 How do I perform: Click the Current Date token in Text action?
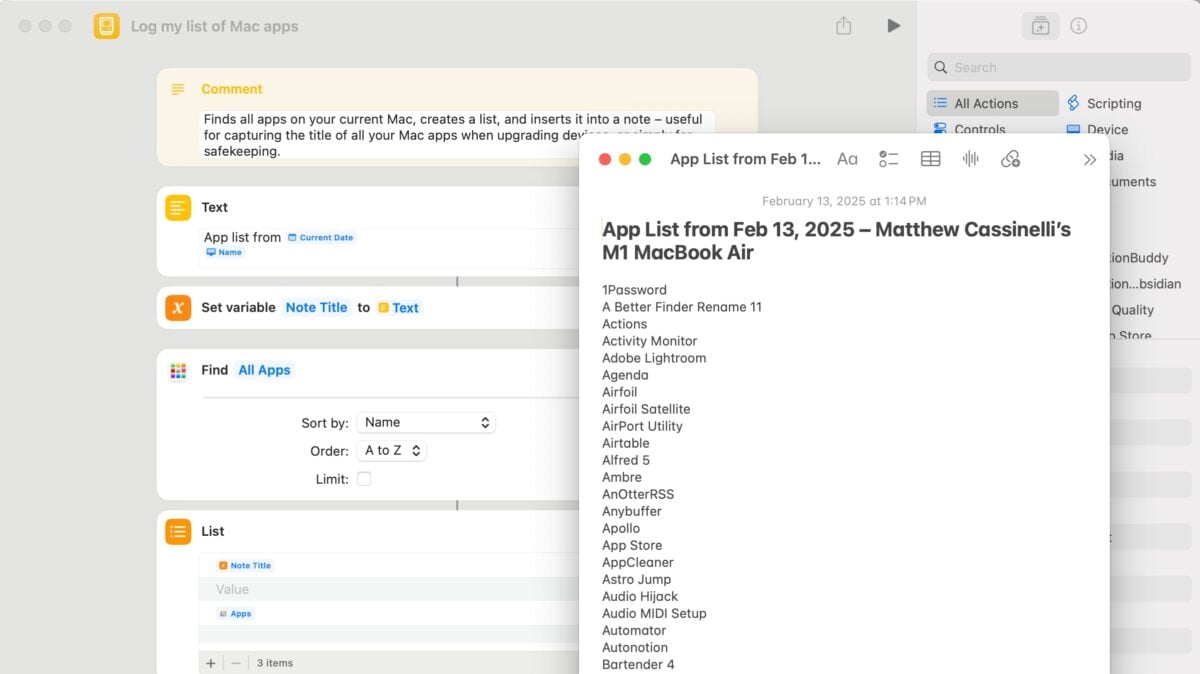[320, 237]
